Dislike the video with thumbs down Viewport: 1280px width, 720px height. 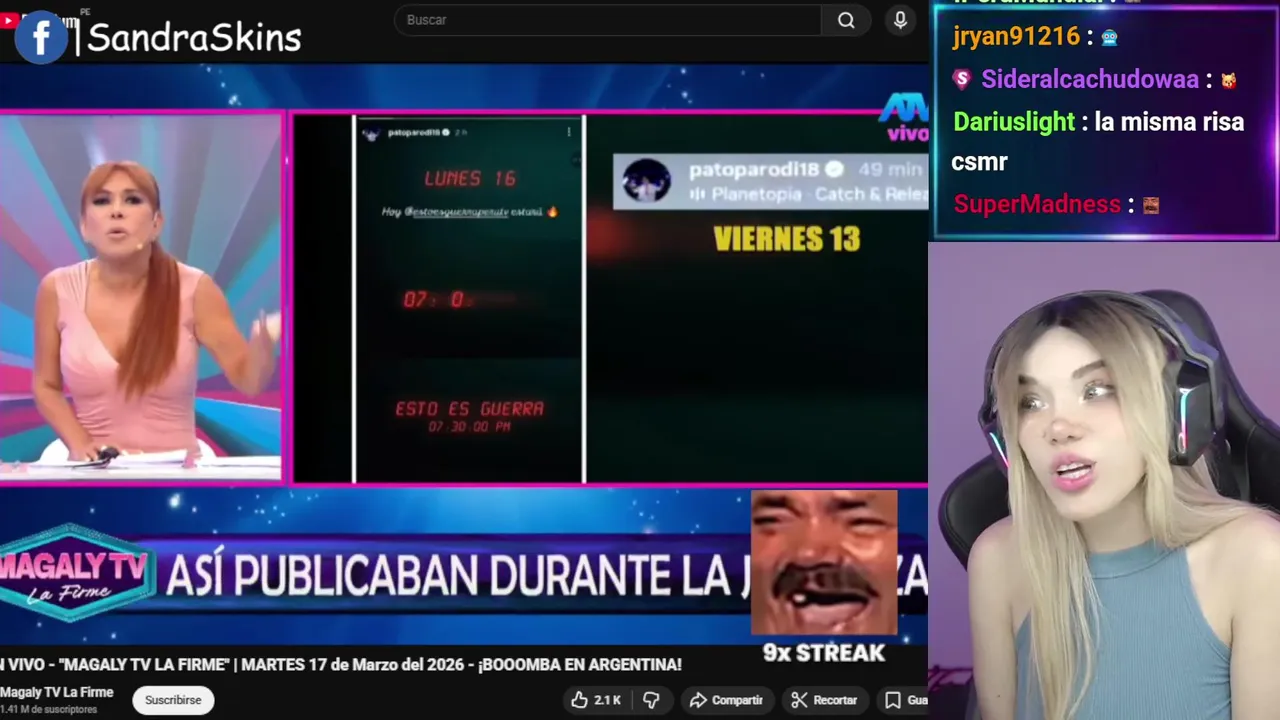pos(651,700)
